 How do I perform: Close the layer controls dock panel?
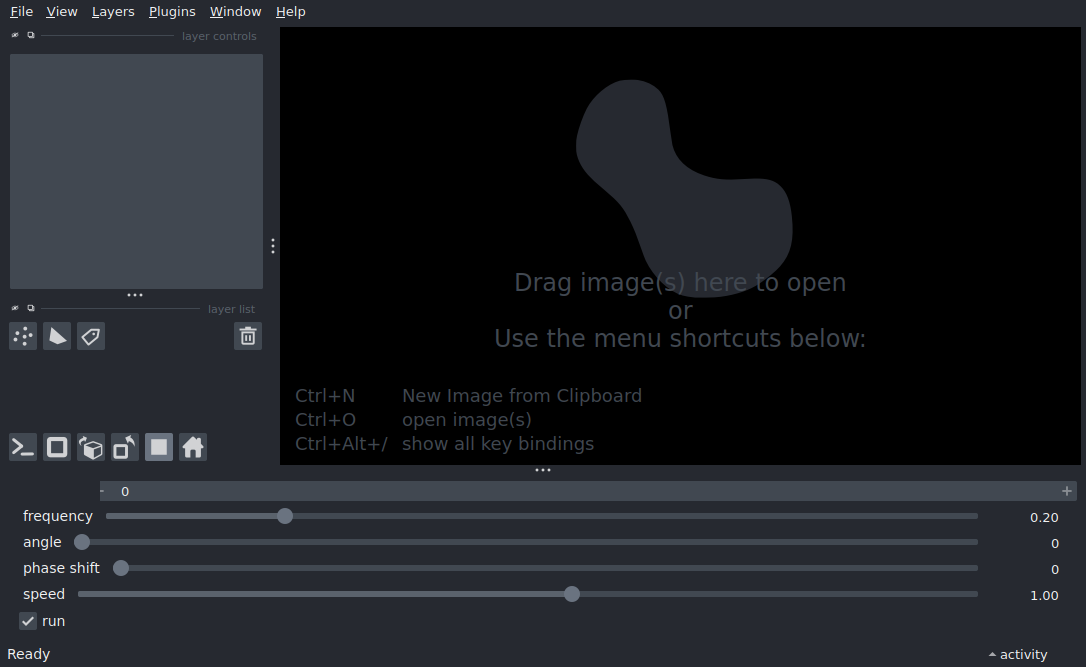(x=15, y=35)
